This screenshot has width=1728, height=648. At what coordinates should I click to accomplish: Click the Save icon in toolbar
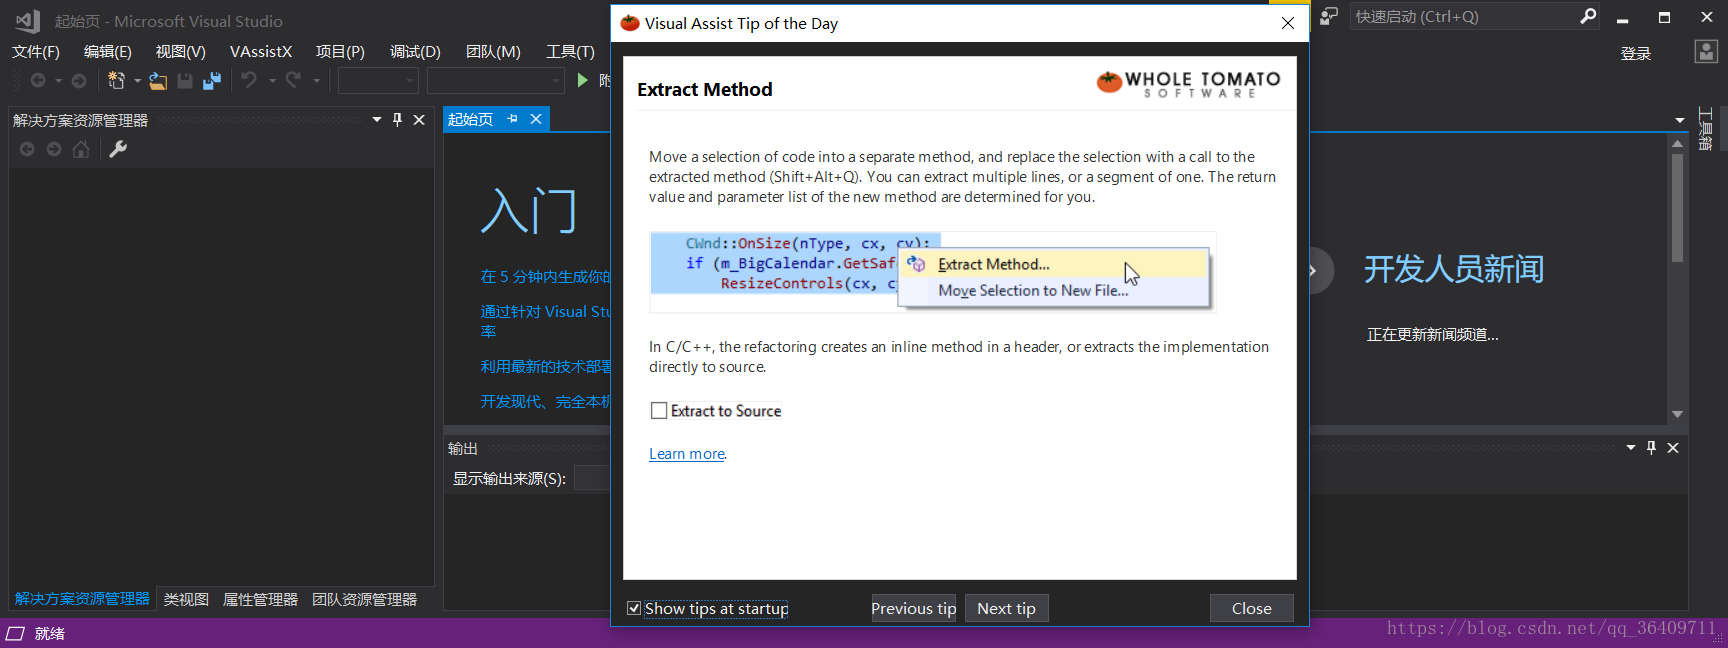(x=185, y=81)
